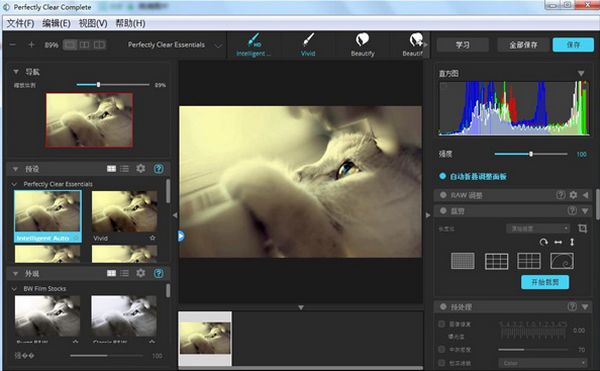Toggle auto-collapse adjustment panels option
Screen dimensions: 600x371
442,176
